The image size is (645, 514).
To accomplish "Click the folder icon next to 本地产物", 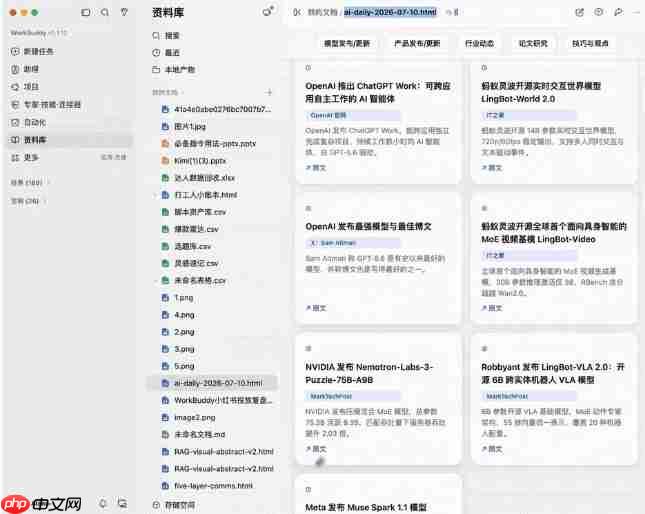I will [156, 70].
